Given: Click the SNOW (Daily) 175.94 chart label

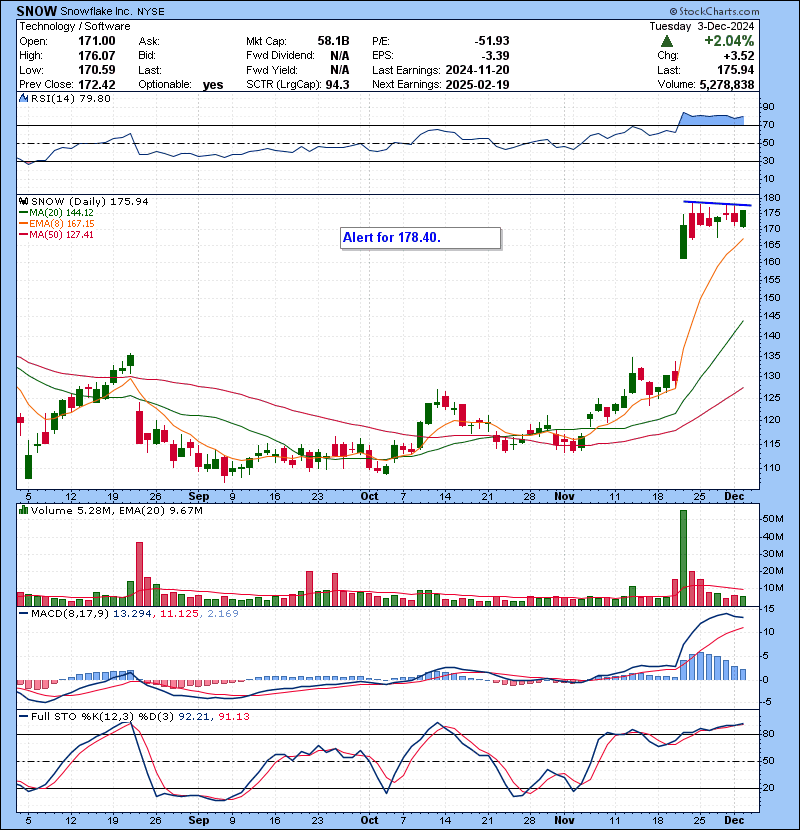Looking at the screenshot, I should [x=90, y=202].
